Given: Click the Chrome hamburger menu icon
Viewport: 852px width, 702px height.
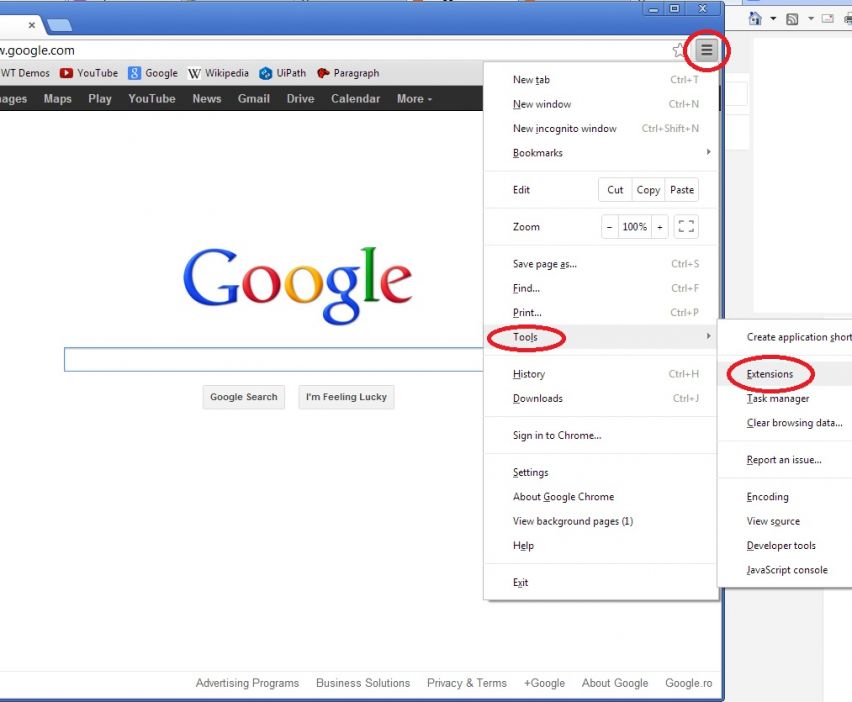Looking at the screenshot, I should (x=707, y=50).
